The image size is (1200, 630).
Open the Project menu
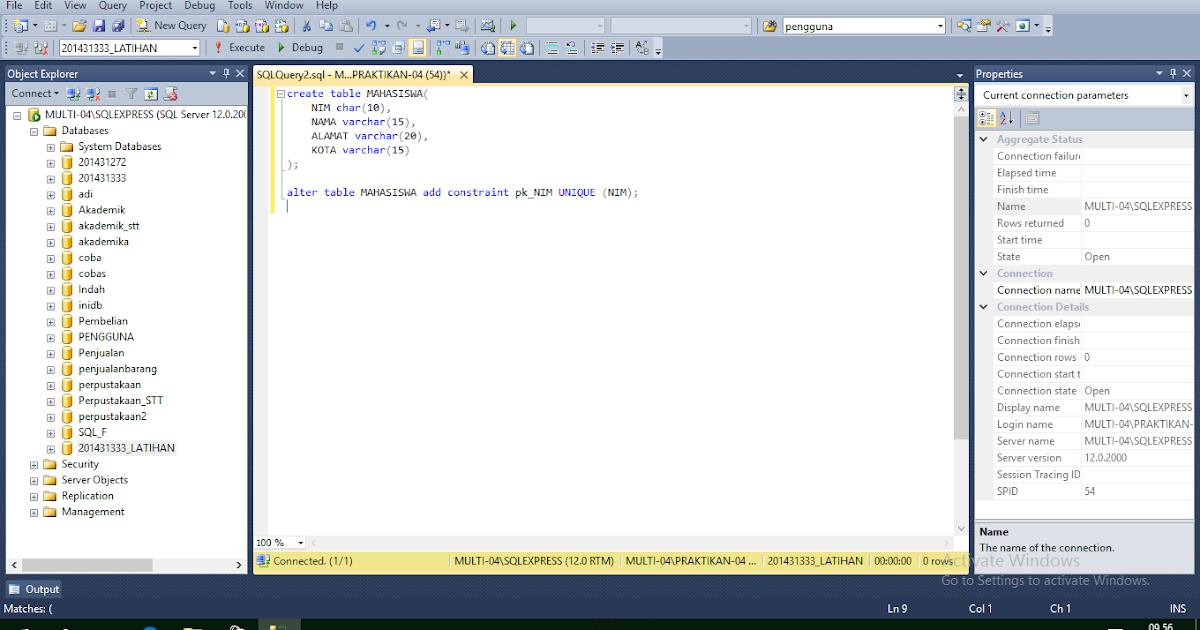click(155, 5)
